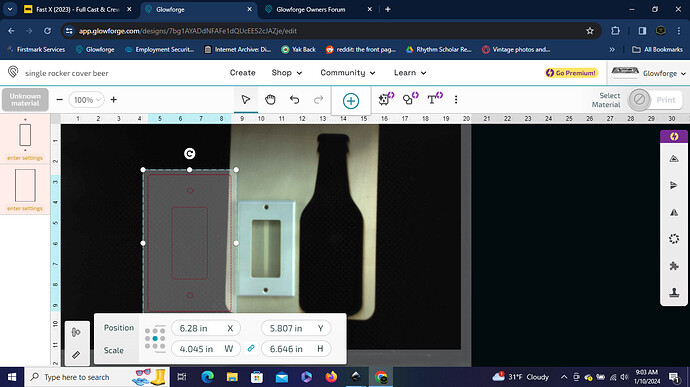Click the Go Premium! button
This screenshot has height=387, width=690.
coord(571,73)
